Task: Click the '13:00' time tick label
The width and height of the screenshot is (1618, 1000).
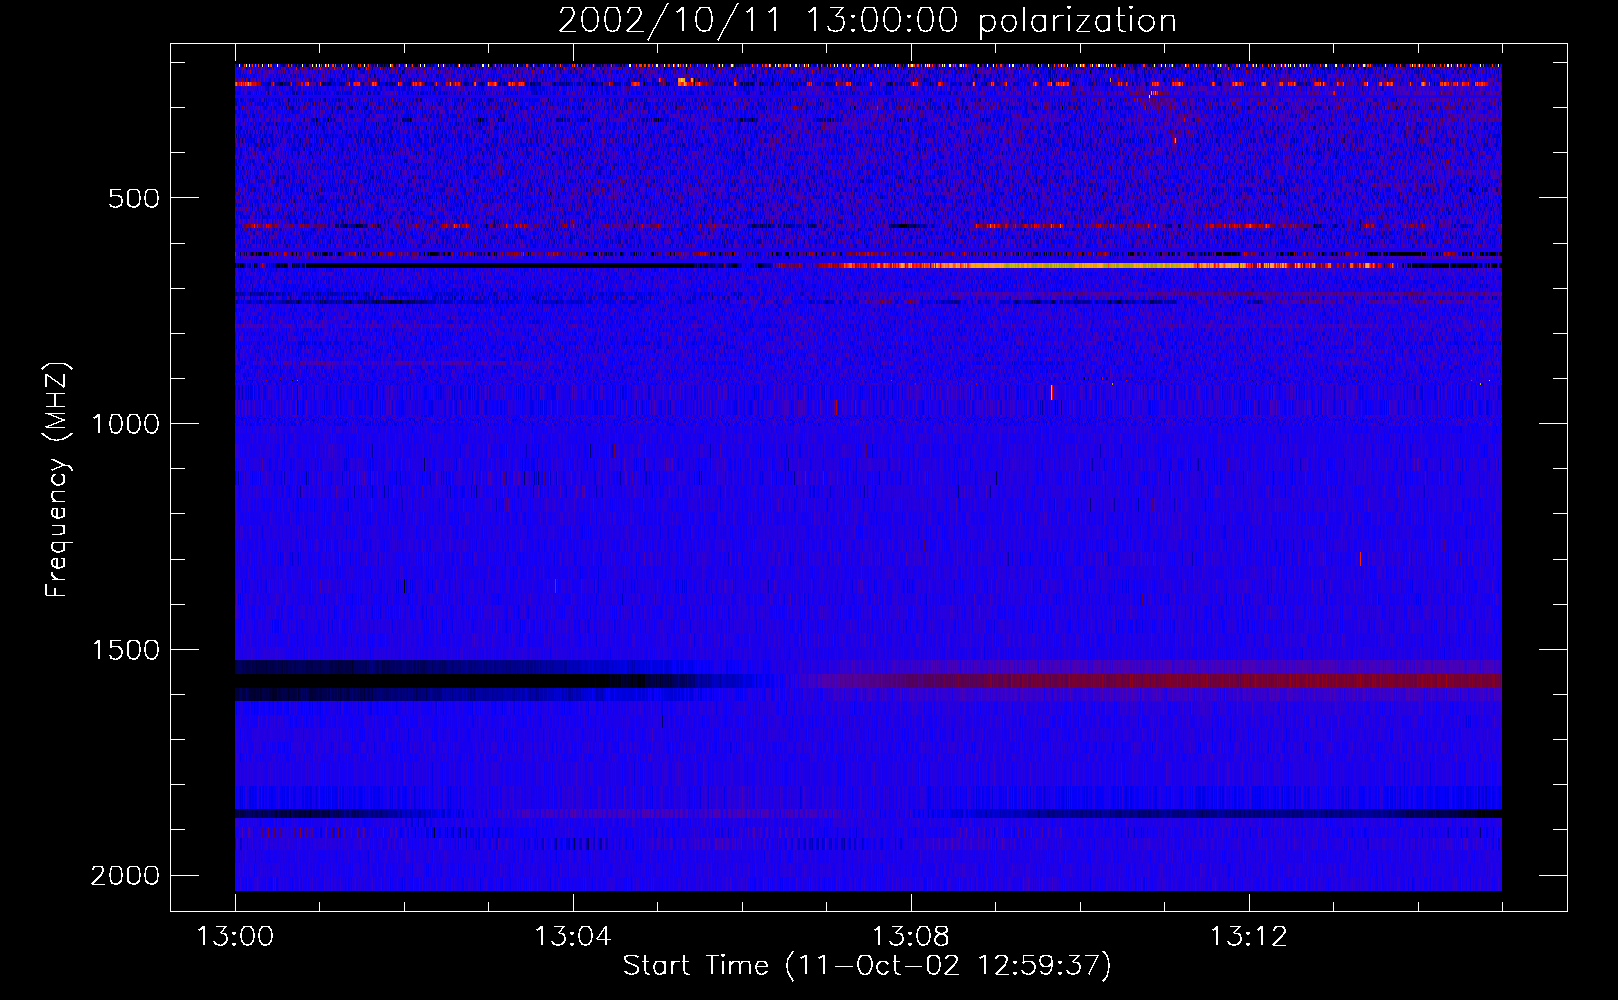Action: [236, 937]
